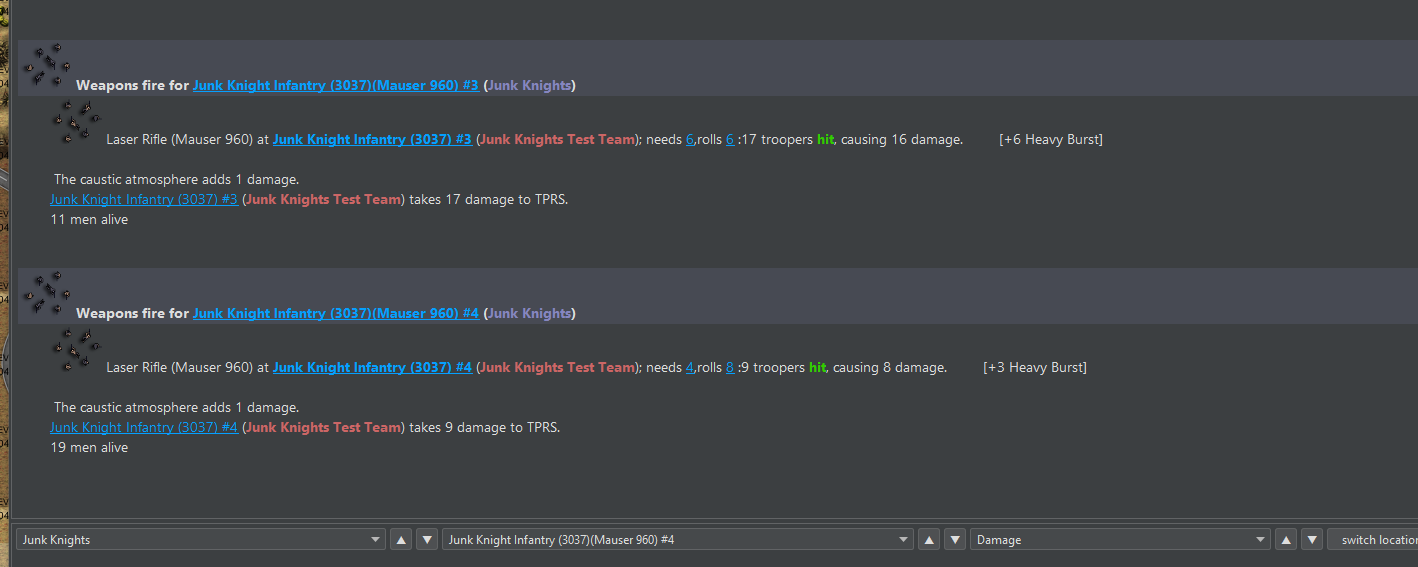Image resolution: width=1418 pixels, height=567 pixels.
Task: Click caustic atmosphere line above 17 damage
Action: 176,180
